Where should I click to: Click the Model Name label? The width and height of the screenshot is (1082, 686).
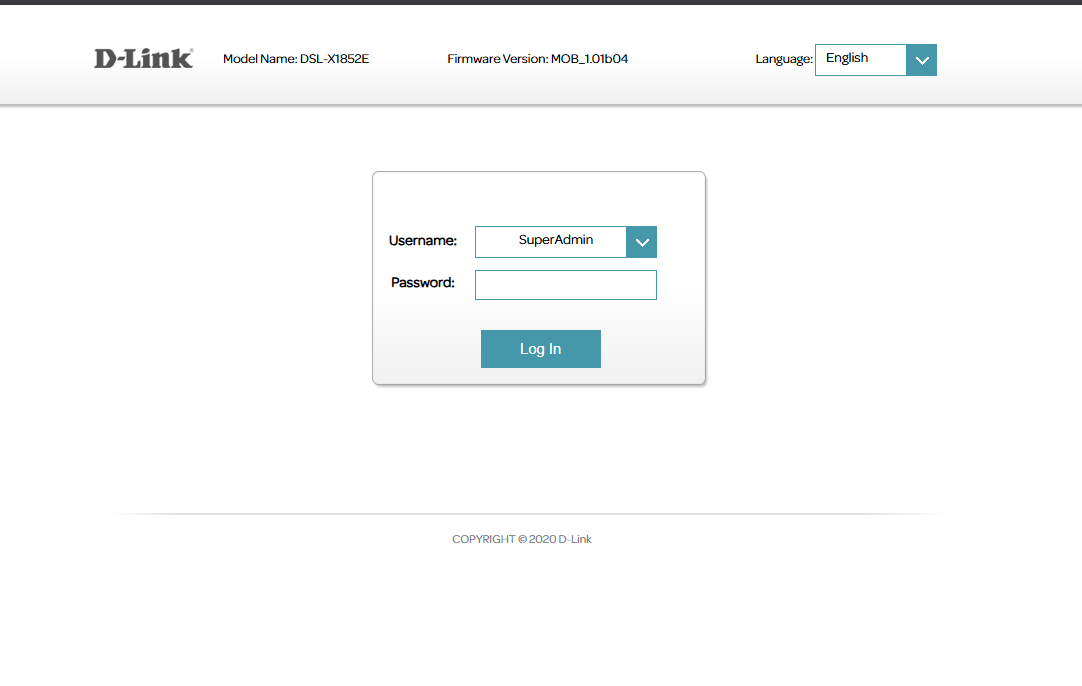click(x=260, y=59)
